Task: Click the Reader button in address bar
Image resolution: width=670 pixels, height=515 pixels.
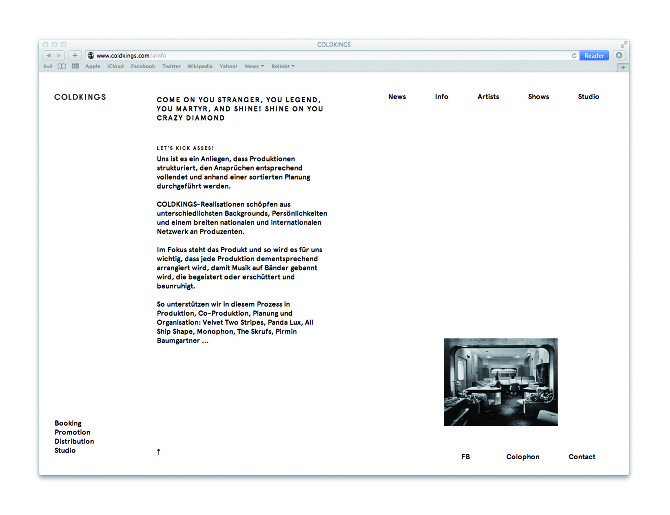Action: click(594, 56)
